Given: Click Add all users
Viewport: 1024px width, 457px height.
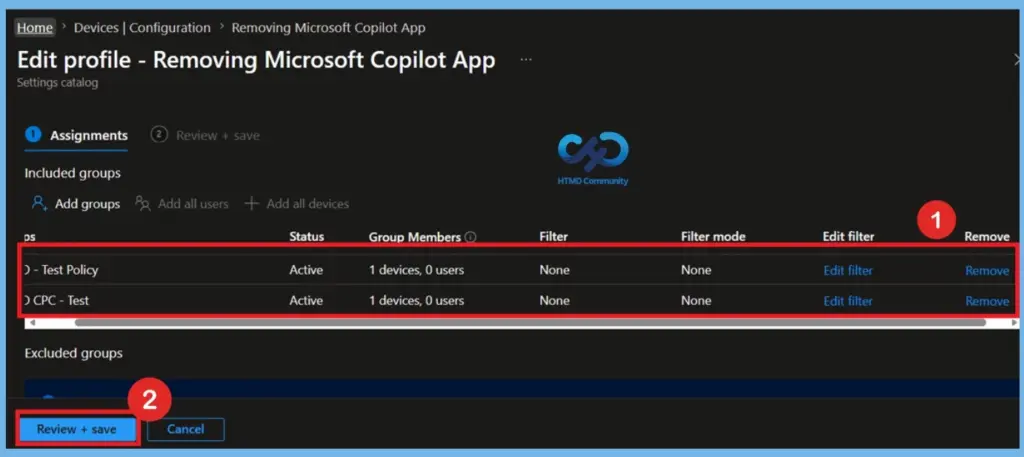Looking at the screenshot, I should 182,204.
